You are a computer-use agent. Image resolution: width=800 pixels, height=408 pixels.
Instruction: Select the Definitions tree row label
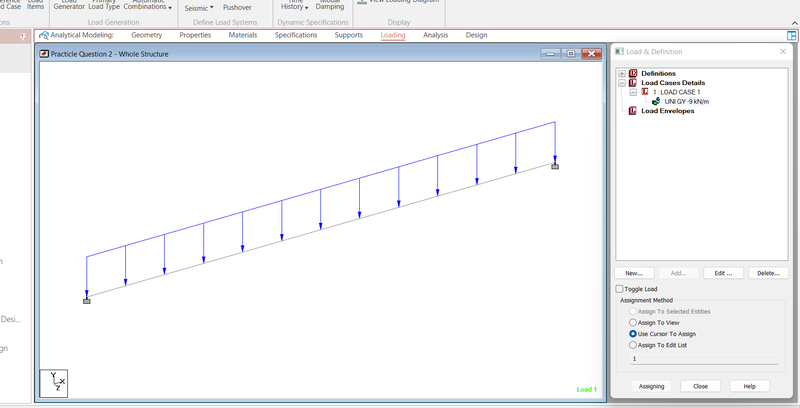point(658,73)
